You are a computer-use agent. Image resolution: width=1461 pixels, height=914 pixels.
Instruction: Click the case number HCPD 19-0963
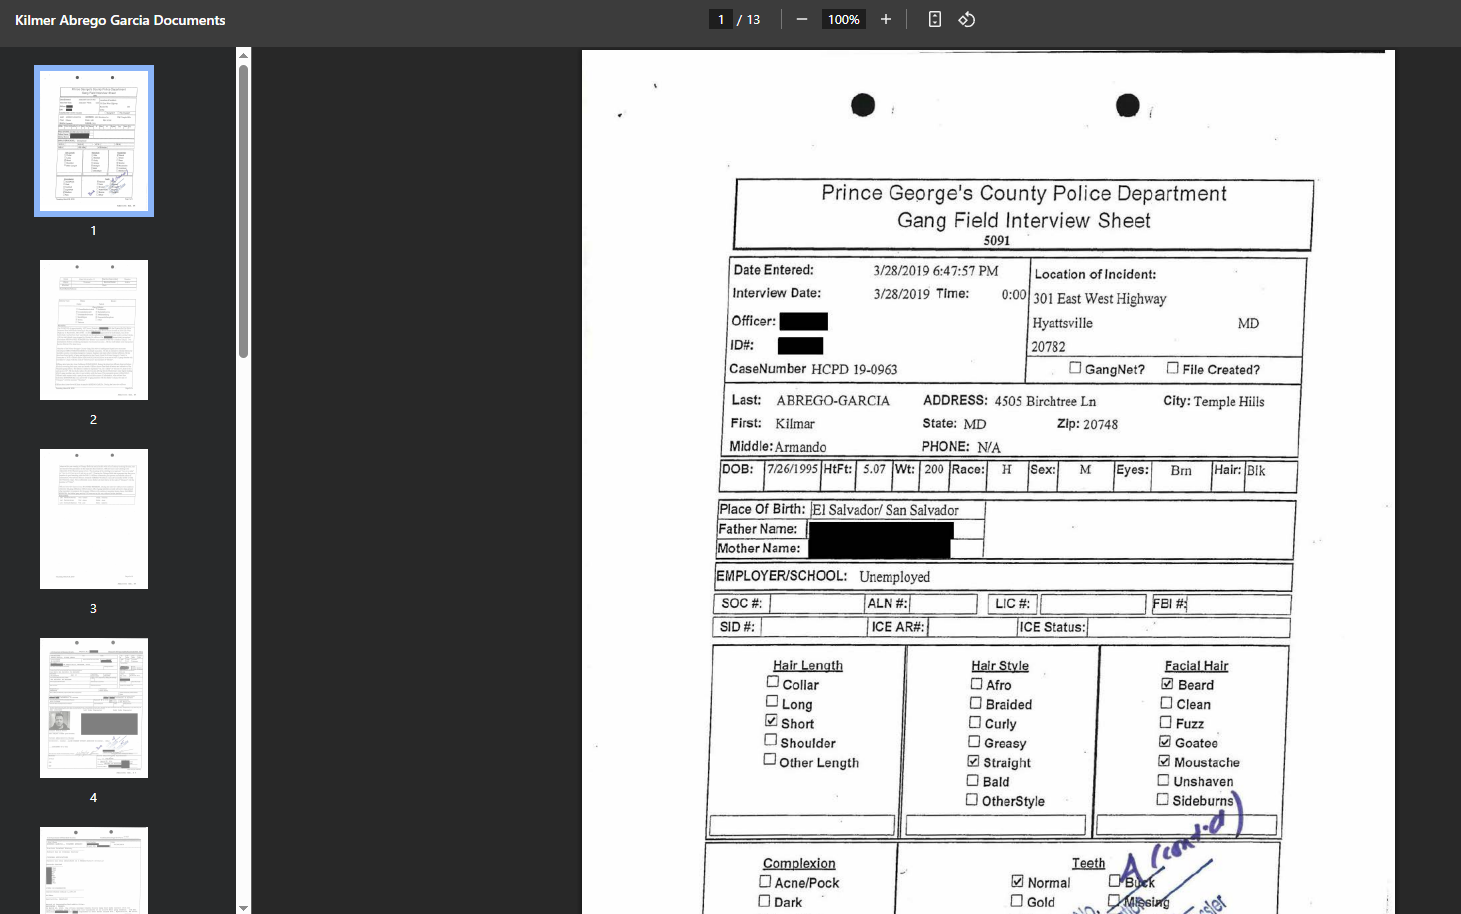[x=854, y=369]
